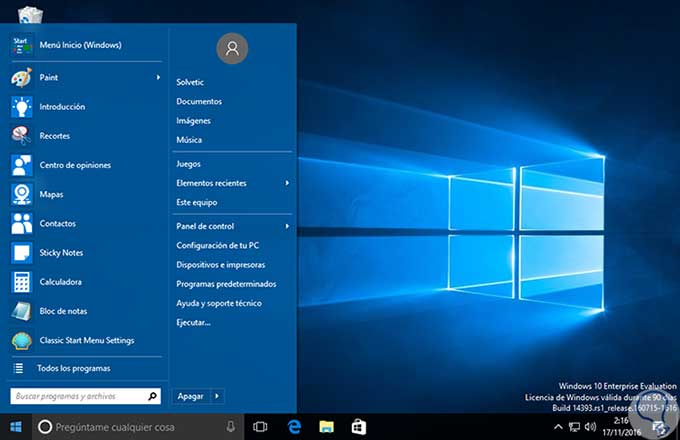Click the Cortana circle icon

45,427
